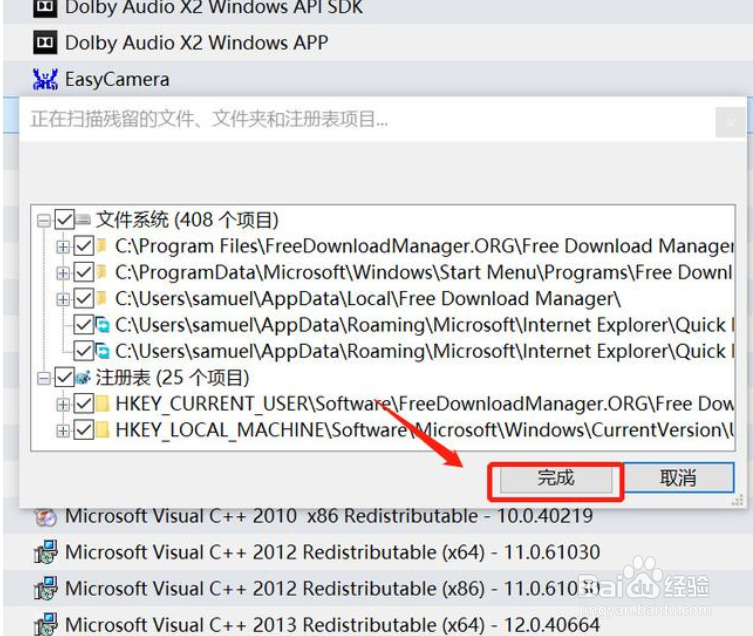
Task: Select 注册表 (25 个项目) tree row text
Action: [172, 378]
